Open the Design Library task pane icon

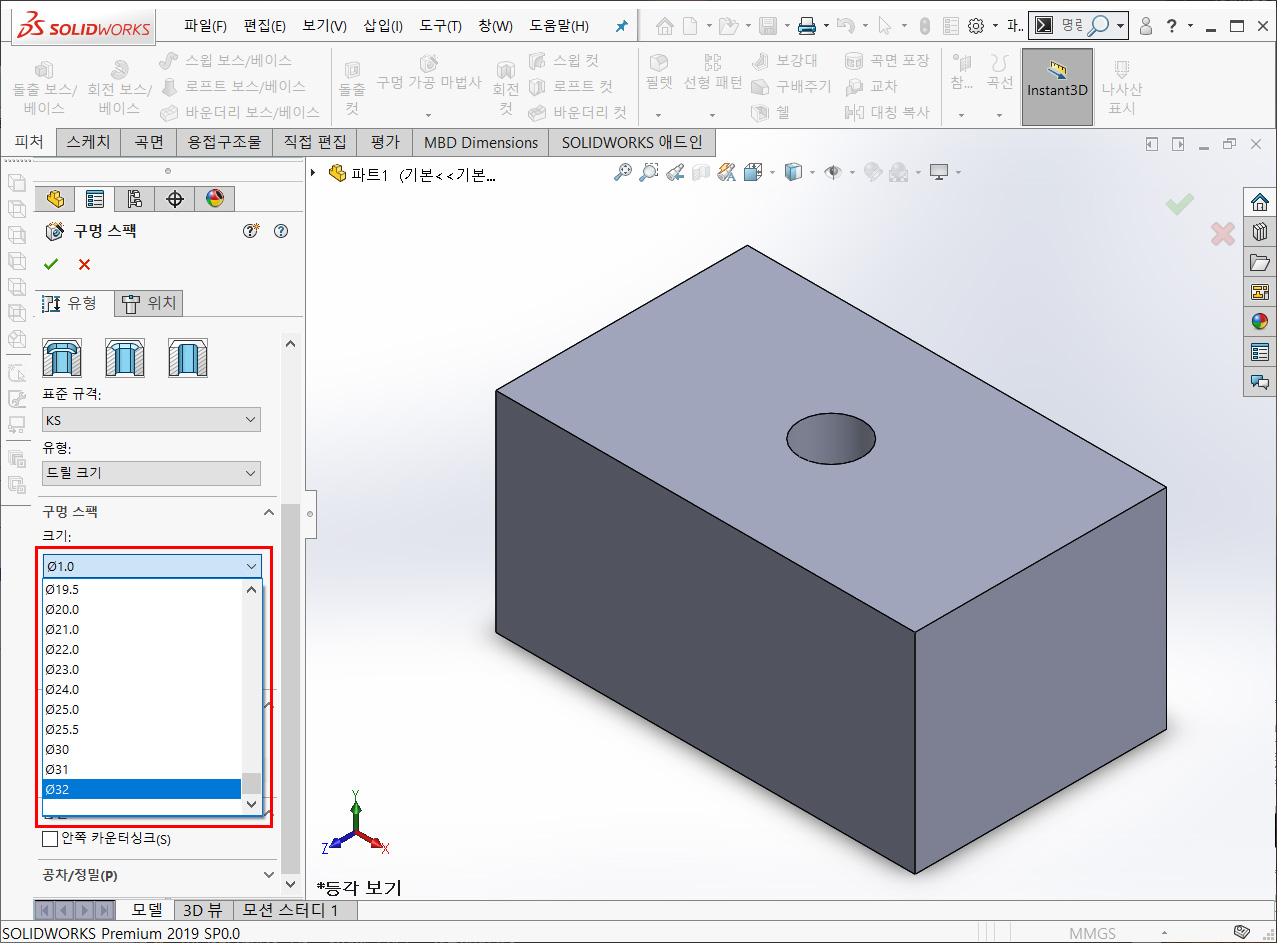coord(1259,232)
